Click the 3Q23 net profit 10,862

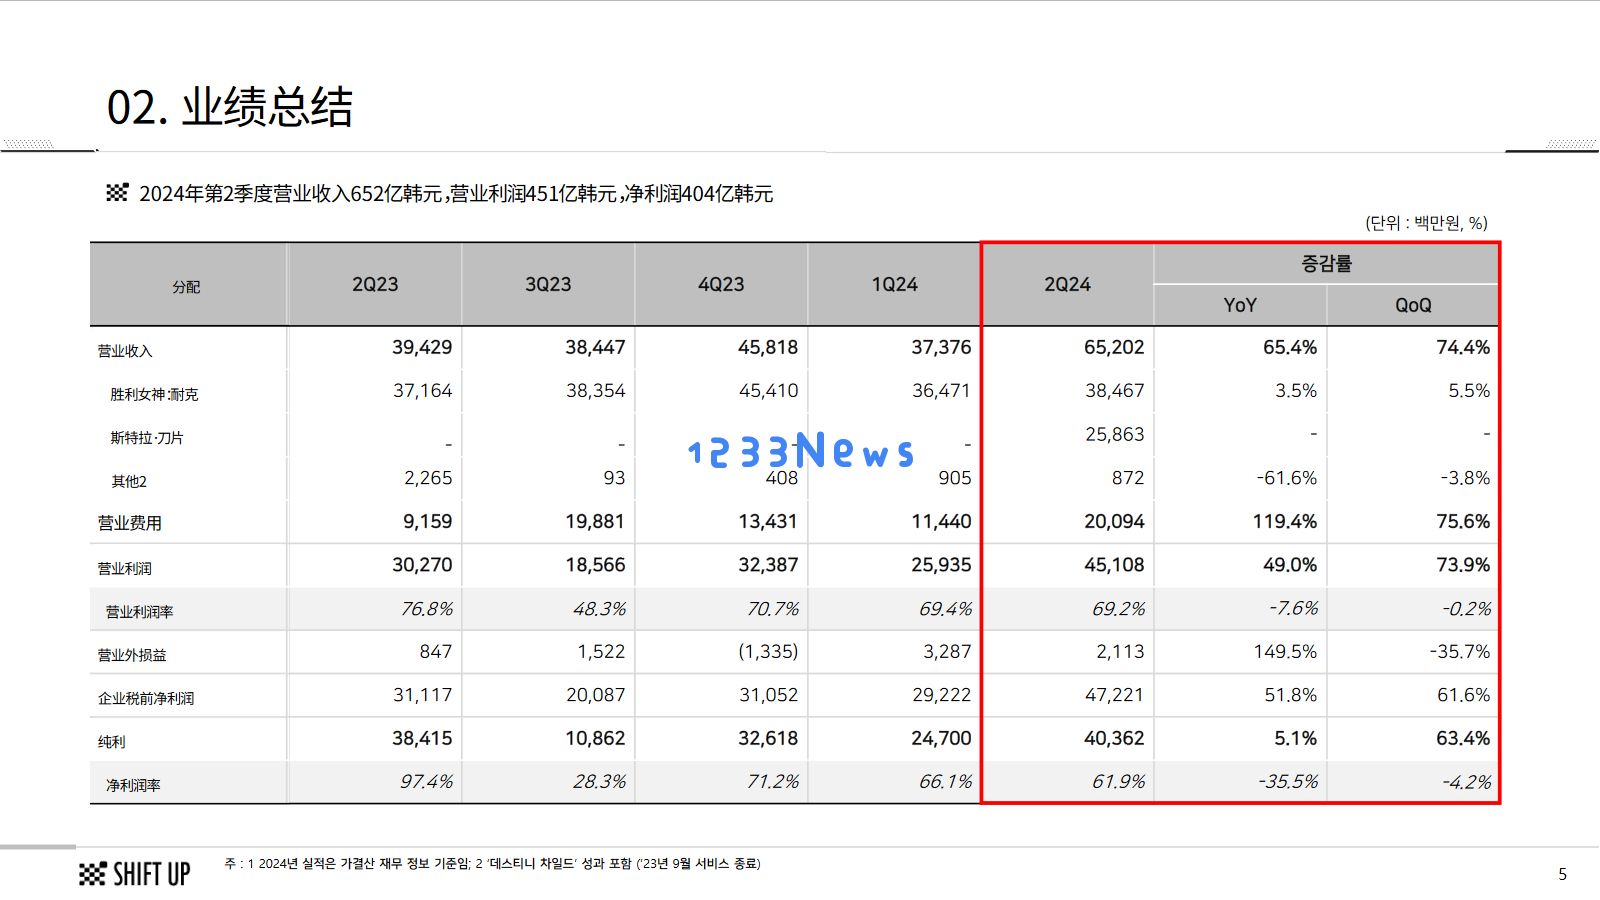coord(595,739)
